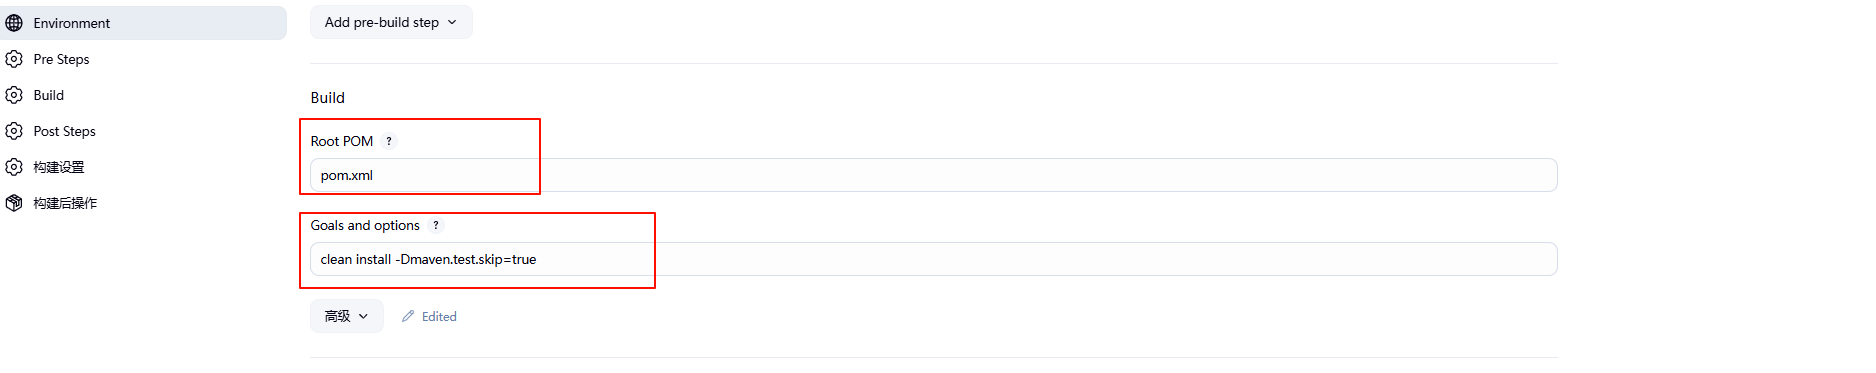The image size is (1876, 373).
Task: Click the chevron on the 高级 button
Action: pos(364,316)
